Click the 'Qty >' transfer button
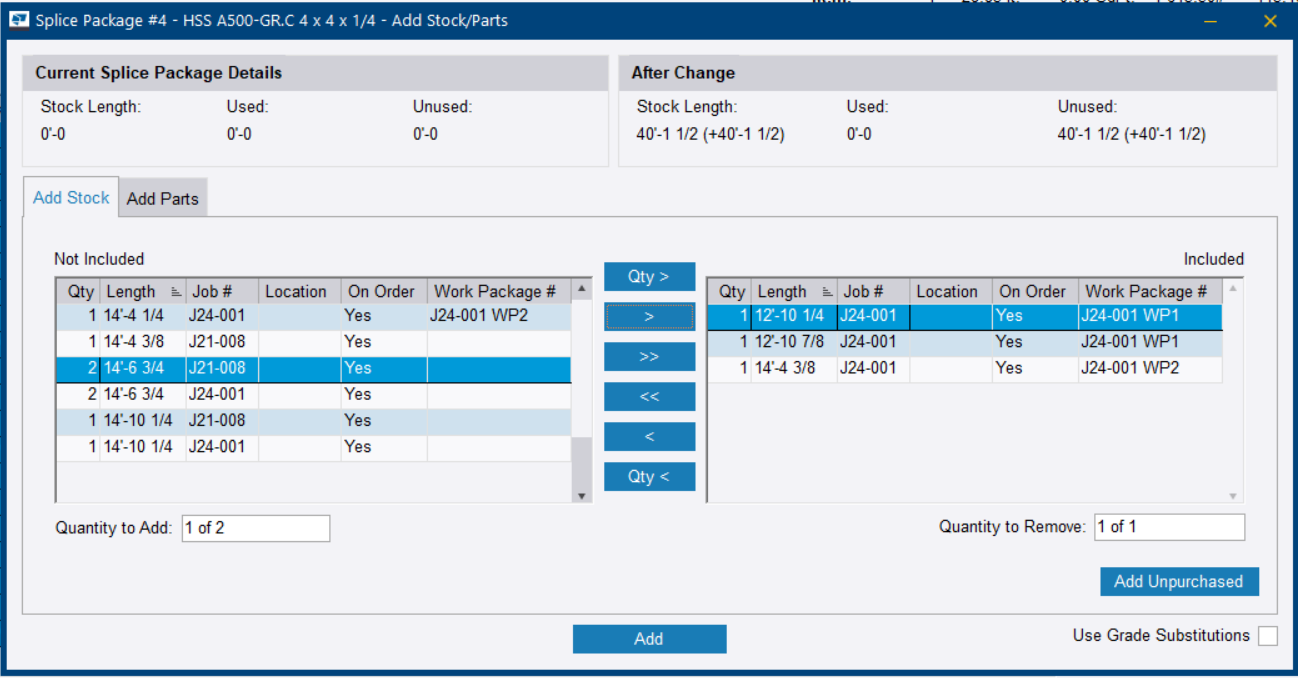1298x678 pixels. click(x=649, y=277)
